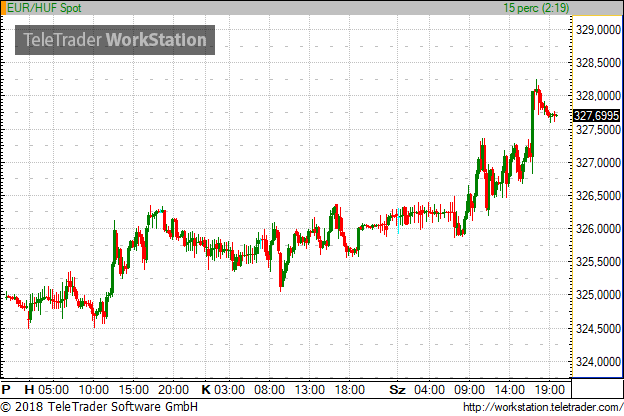Open the workstation.teletrader.com link
The width and height of the screenshot is (624, 416).
(543, 407)
